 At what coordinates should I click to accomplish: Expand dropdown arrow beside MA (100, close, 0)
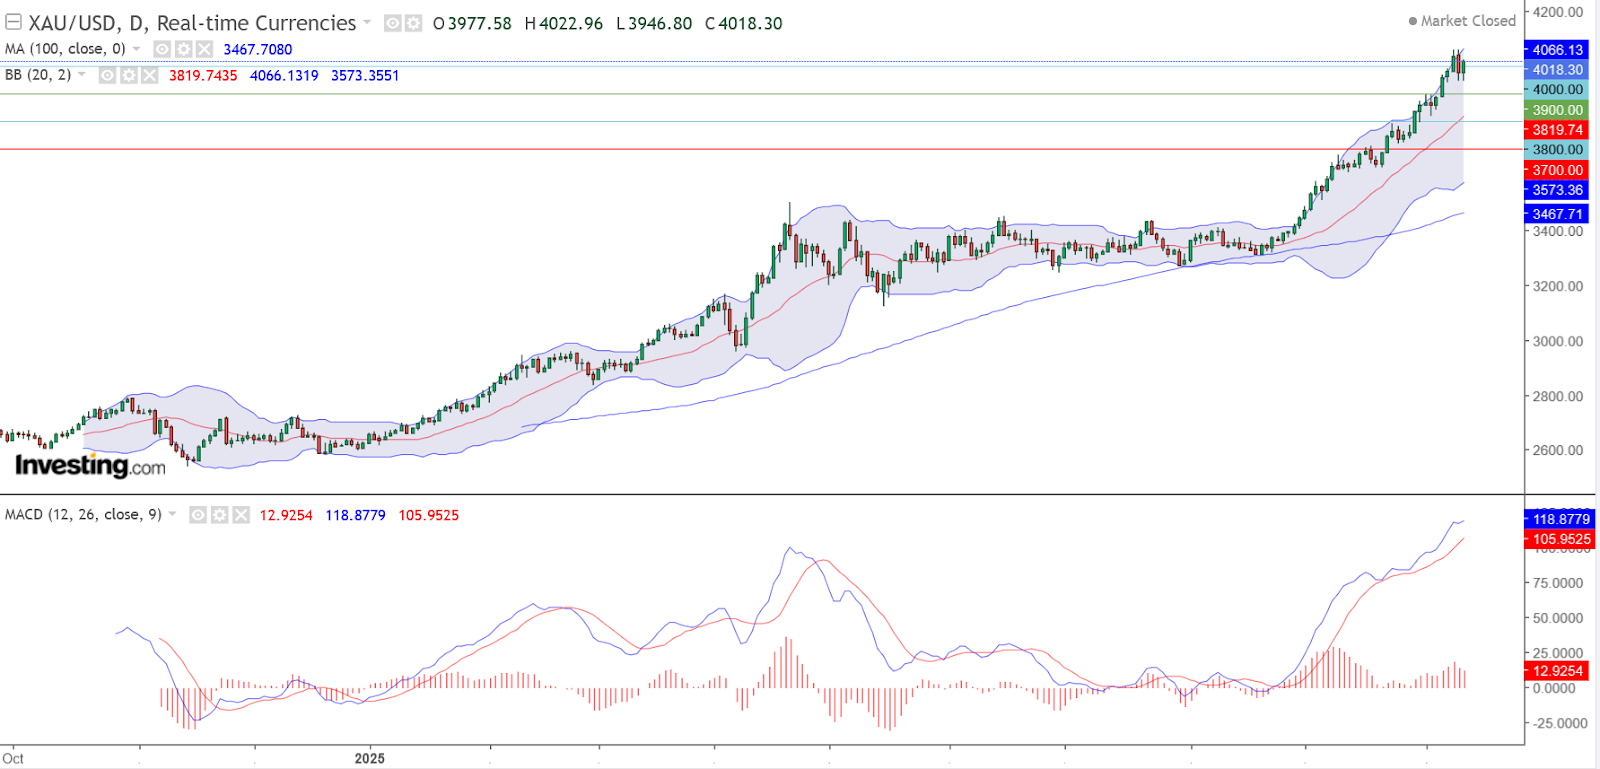(137, 49)
